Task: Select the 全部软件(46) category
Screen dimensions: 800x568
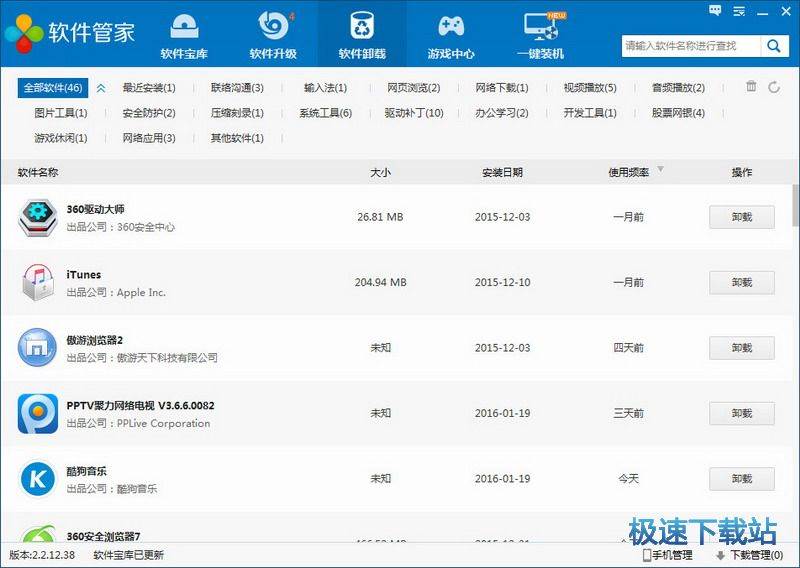Action: [53, 88]
